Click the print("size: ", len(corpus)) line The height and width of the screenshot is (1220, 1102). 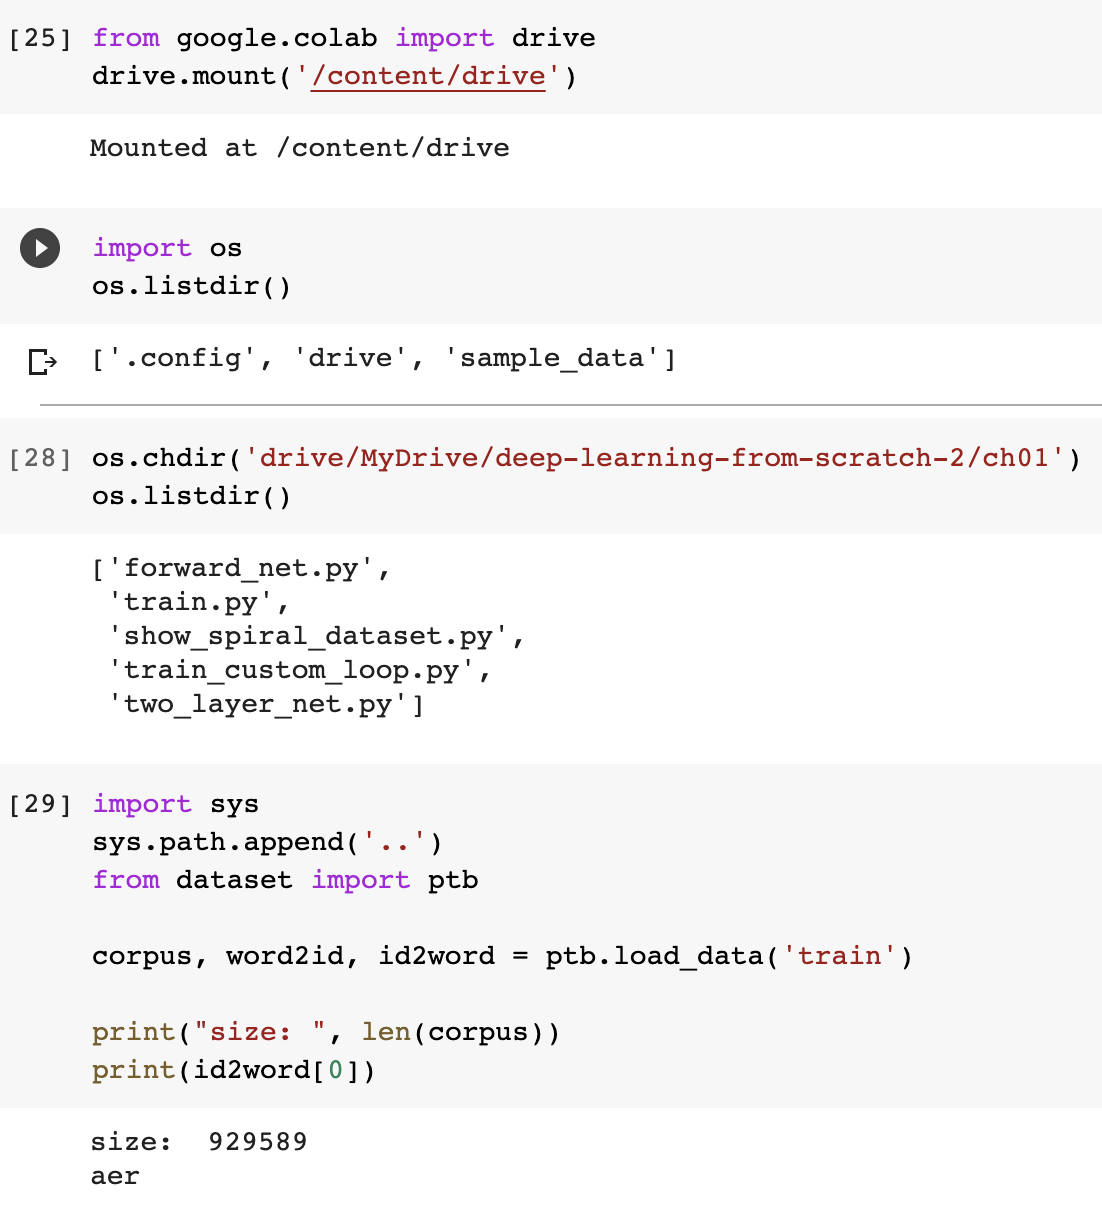326,1032
